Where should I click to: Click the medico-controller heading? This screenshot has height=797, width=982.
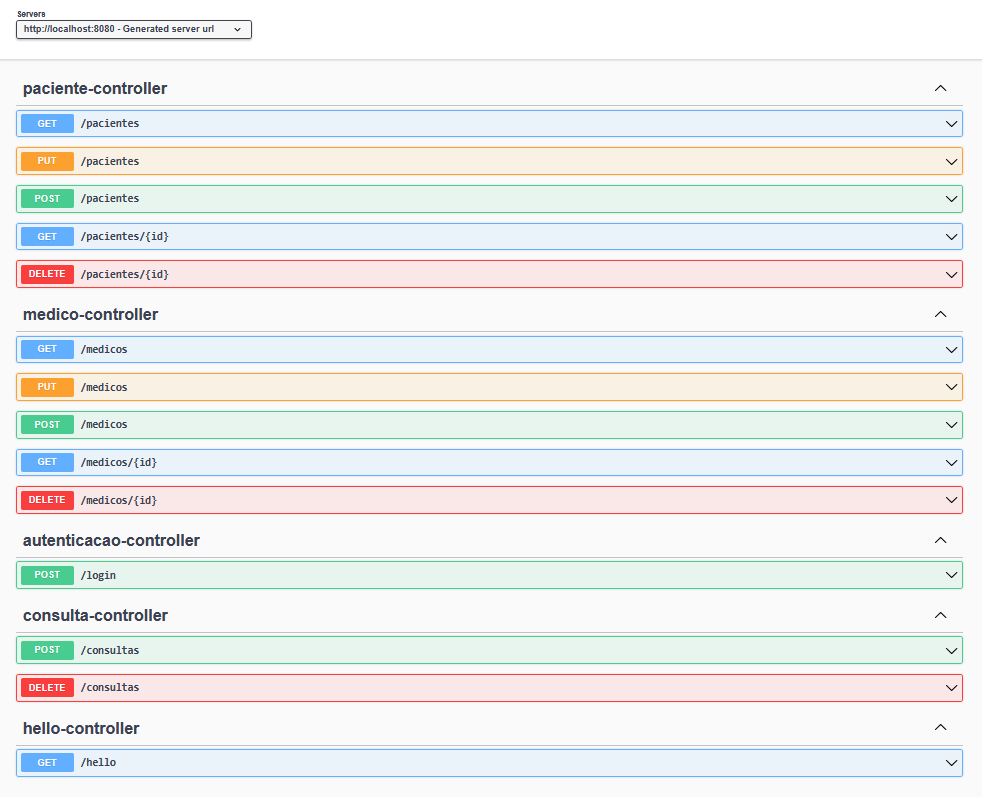click(90, 314)
